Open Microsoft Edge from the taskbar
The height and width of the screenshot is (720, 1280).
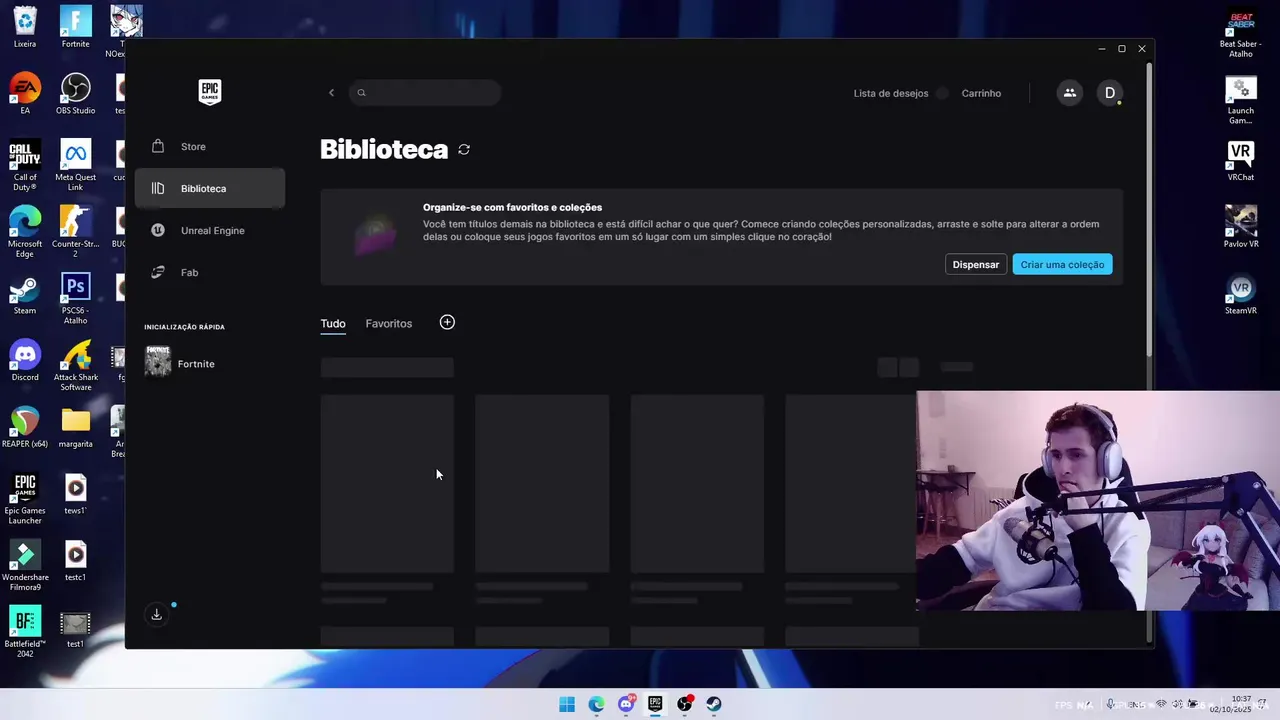596,704
